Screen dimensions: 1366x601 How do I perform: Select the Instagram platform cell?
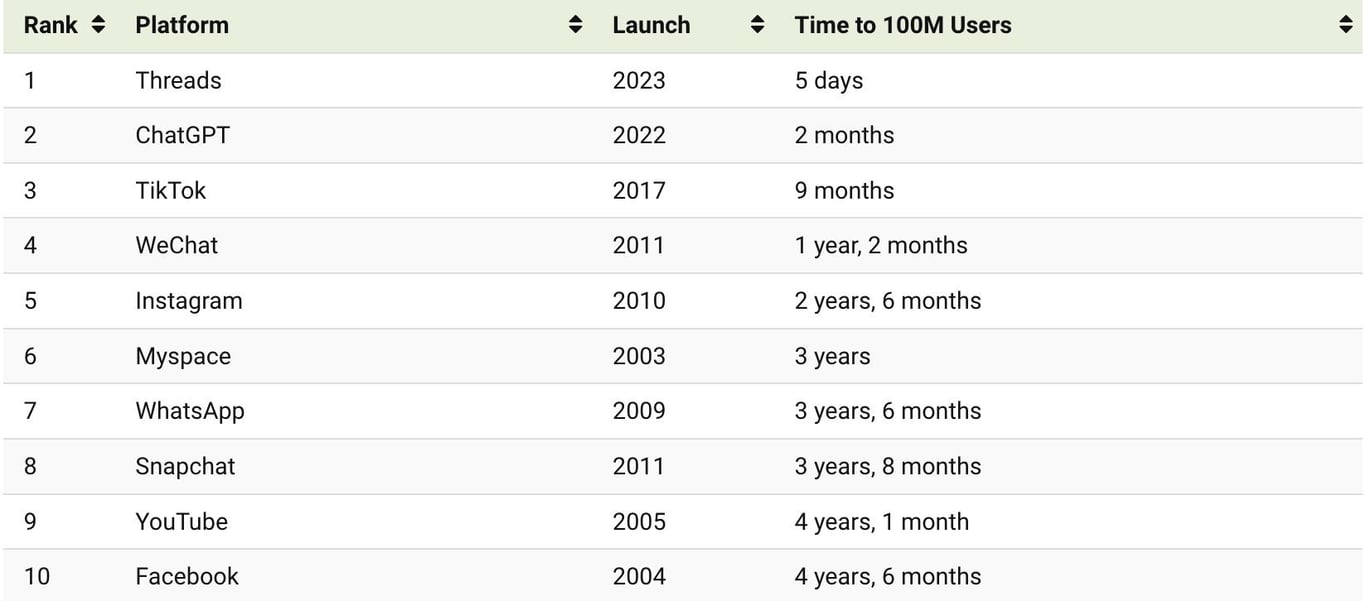pyautogui.click(x=189, y=301)
